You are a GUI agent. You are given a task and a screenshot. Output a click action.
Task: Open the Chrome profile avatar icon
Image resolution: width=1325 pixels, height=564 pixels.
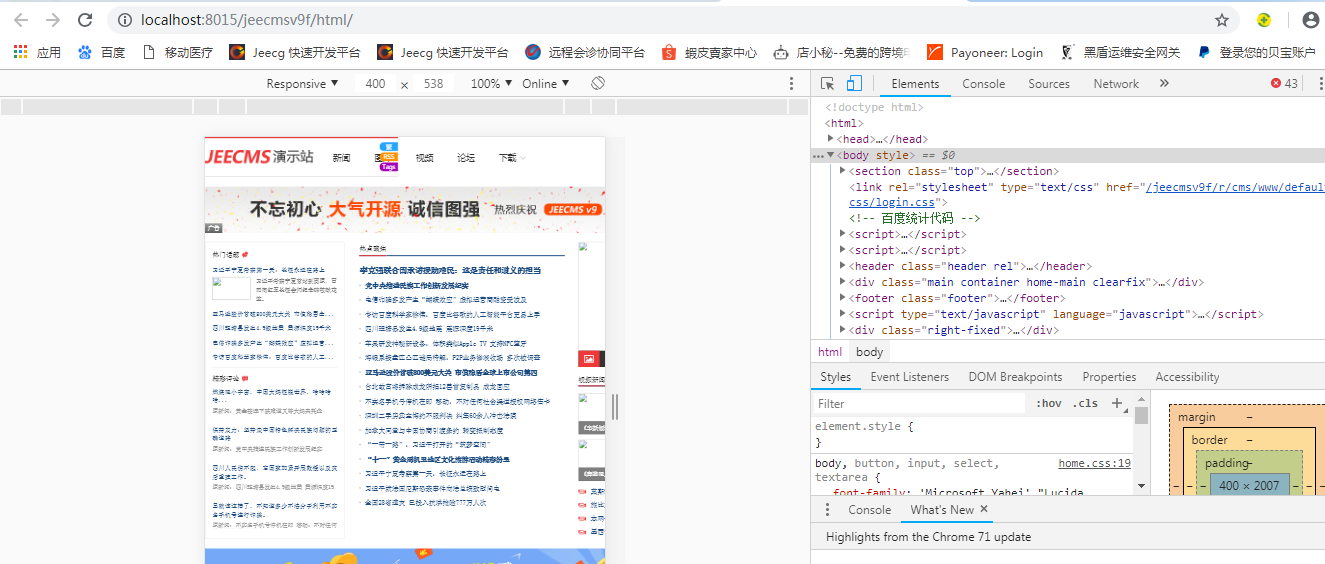(1310, 20)
